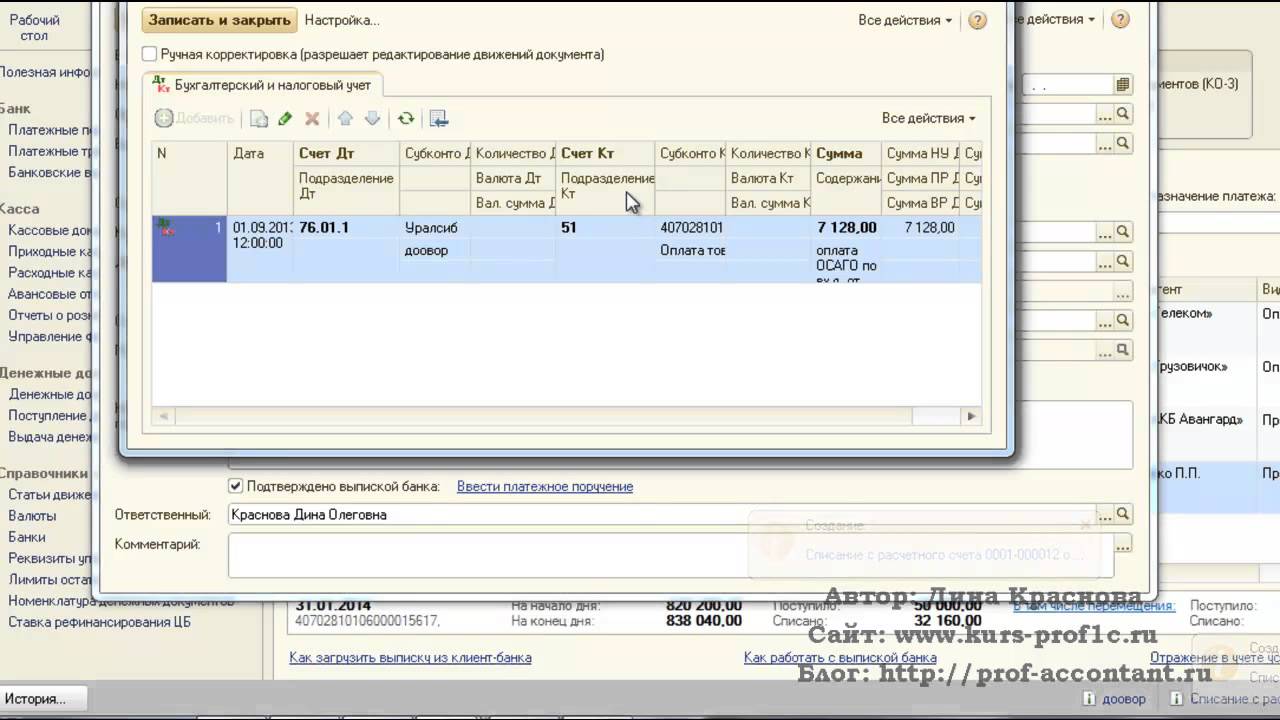Click the output list icon after refresh
This screenshot has width=1280, height=720.
[438, 118]
